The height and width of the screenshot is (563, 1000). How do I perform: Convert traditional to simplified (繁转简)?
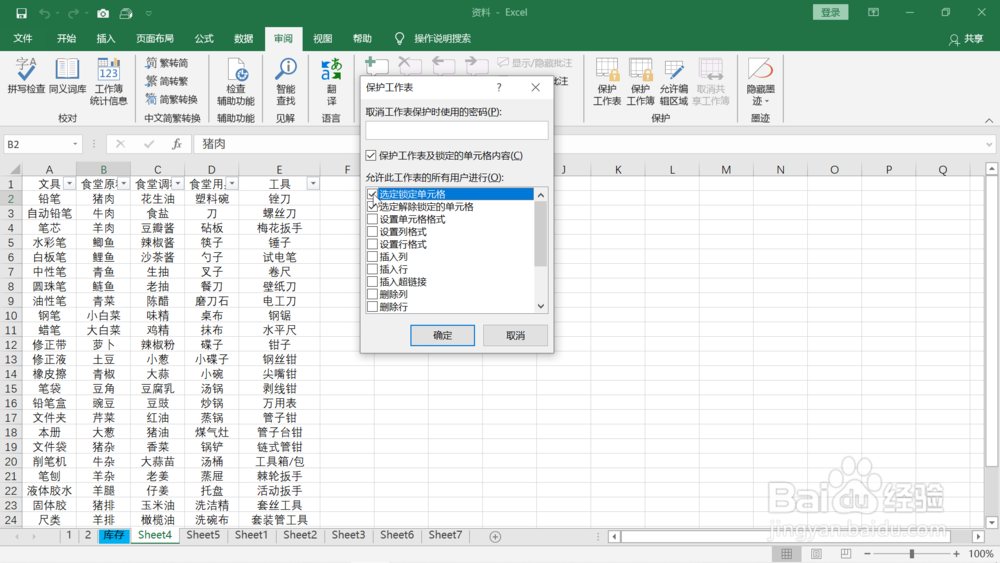tap(167, 62)
